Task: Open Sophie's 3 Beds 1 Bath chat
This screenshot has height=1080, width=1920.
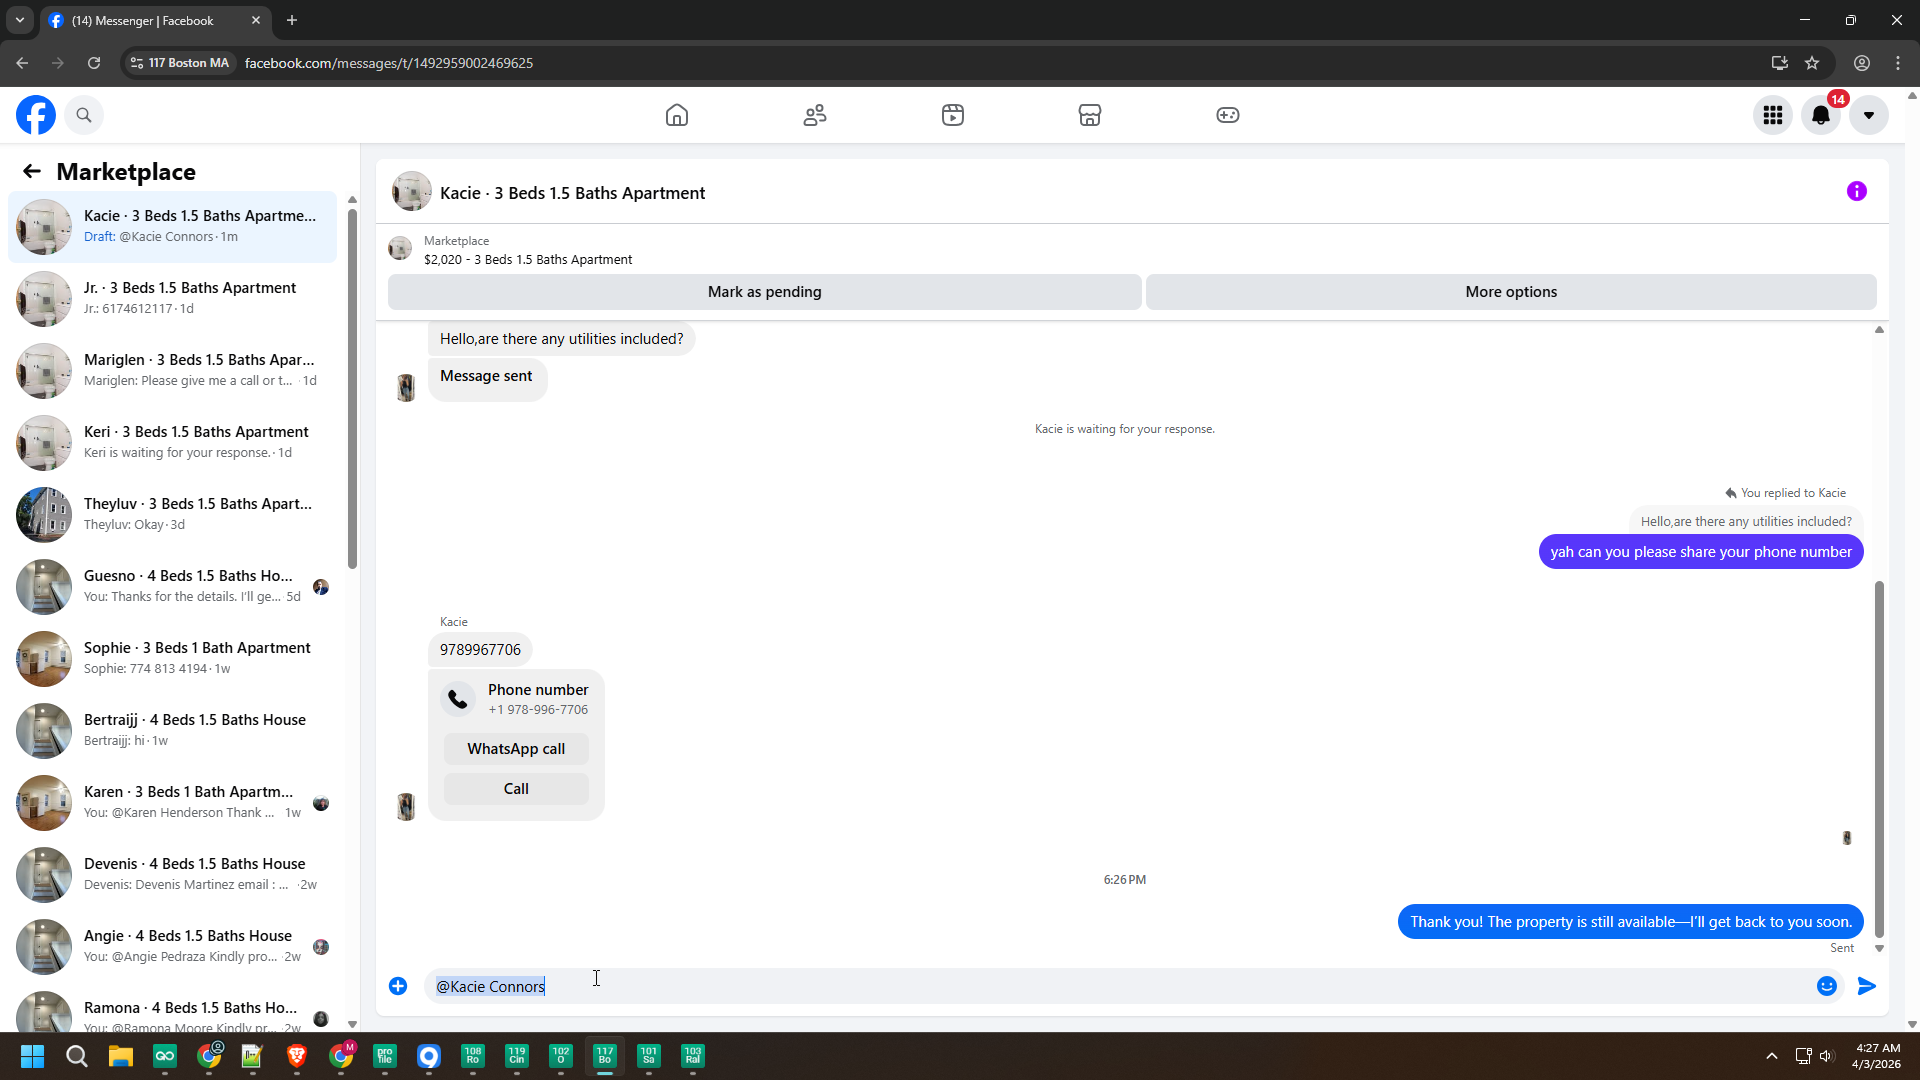Action: (x=173, y=658)
